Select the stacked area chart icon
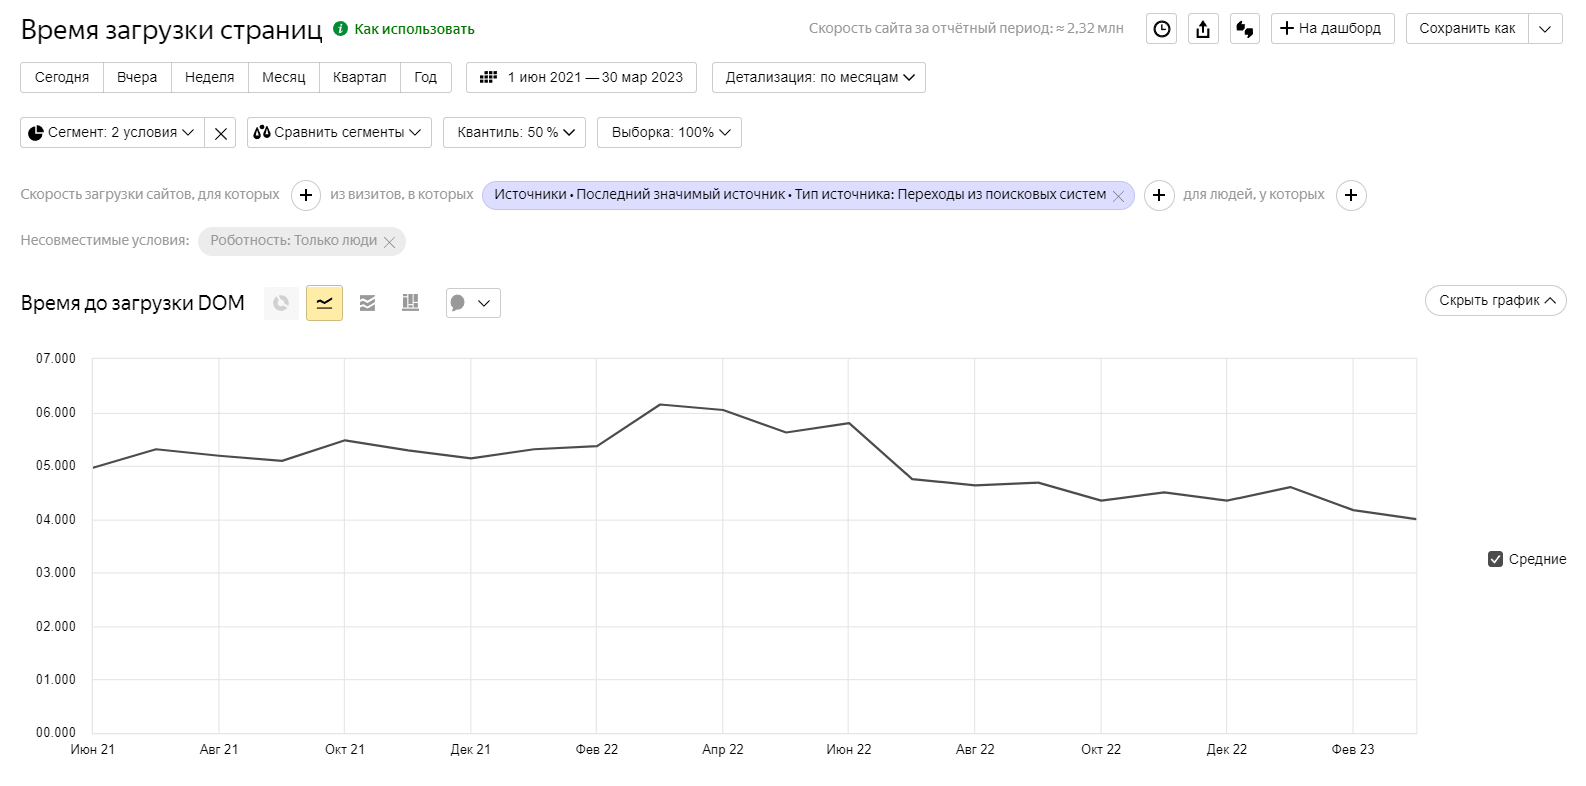 tap(367, 303)
